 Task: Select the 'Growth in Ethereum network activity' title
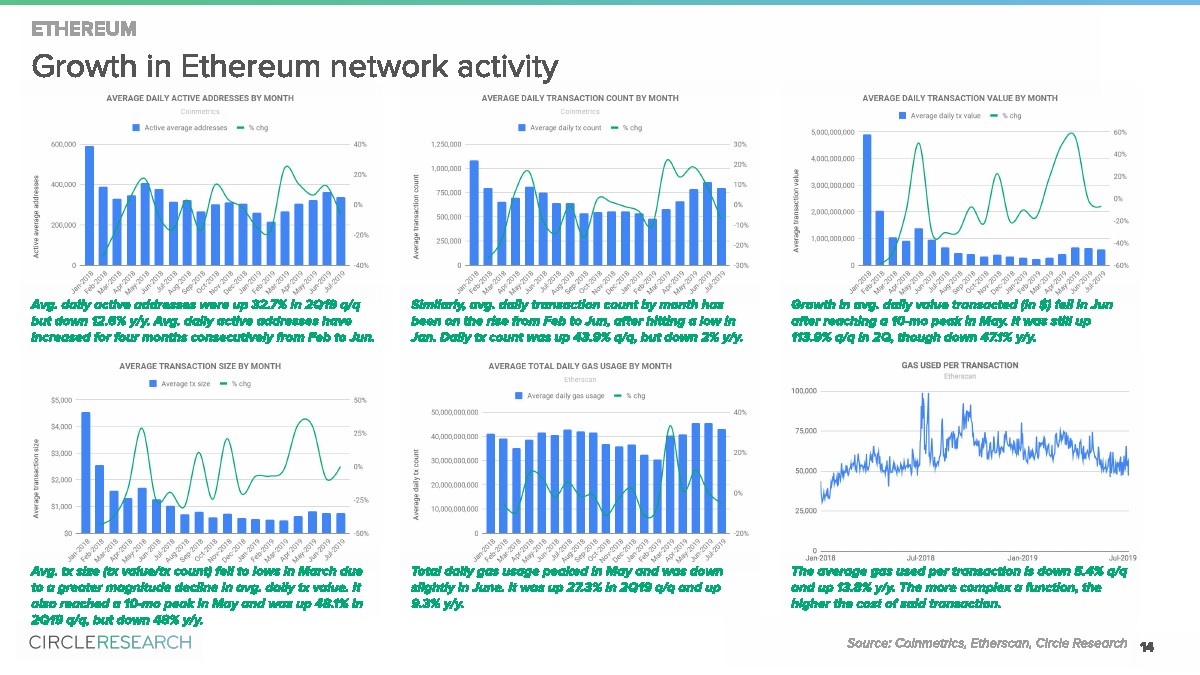tap(294, 67)
